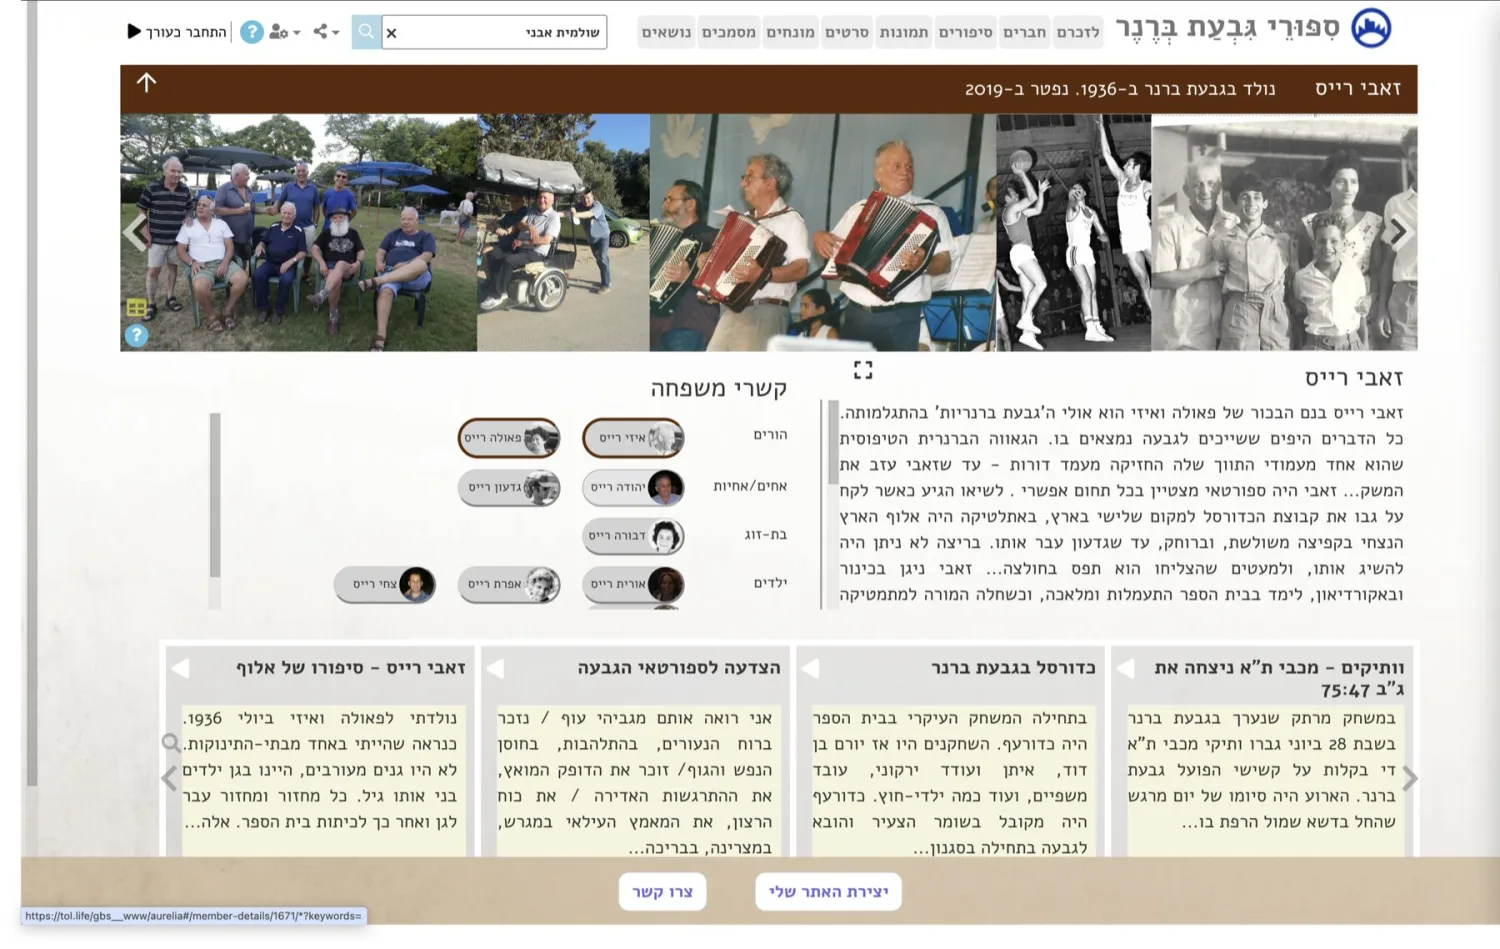This screenshot has width=1500, height=949.
Task: Clear the search field with the X
Action: pyautogui.click(x=391, y=33)
